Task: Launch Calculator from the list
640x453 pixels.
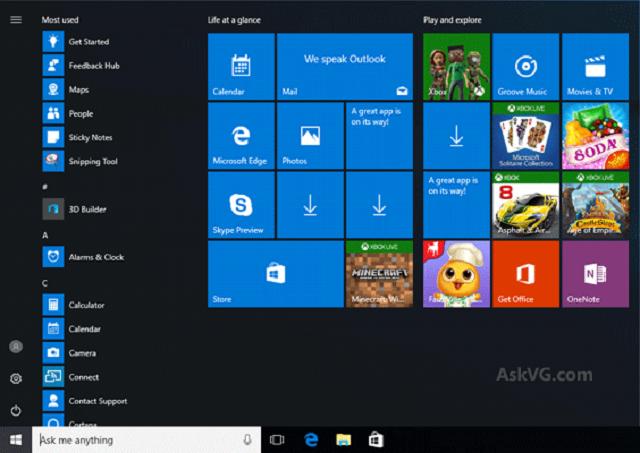Action: pos(74,305)
